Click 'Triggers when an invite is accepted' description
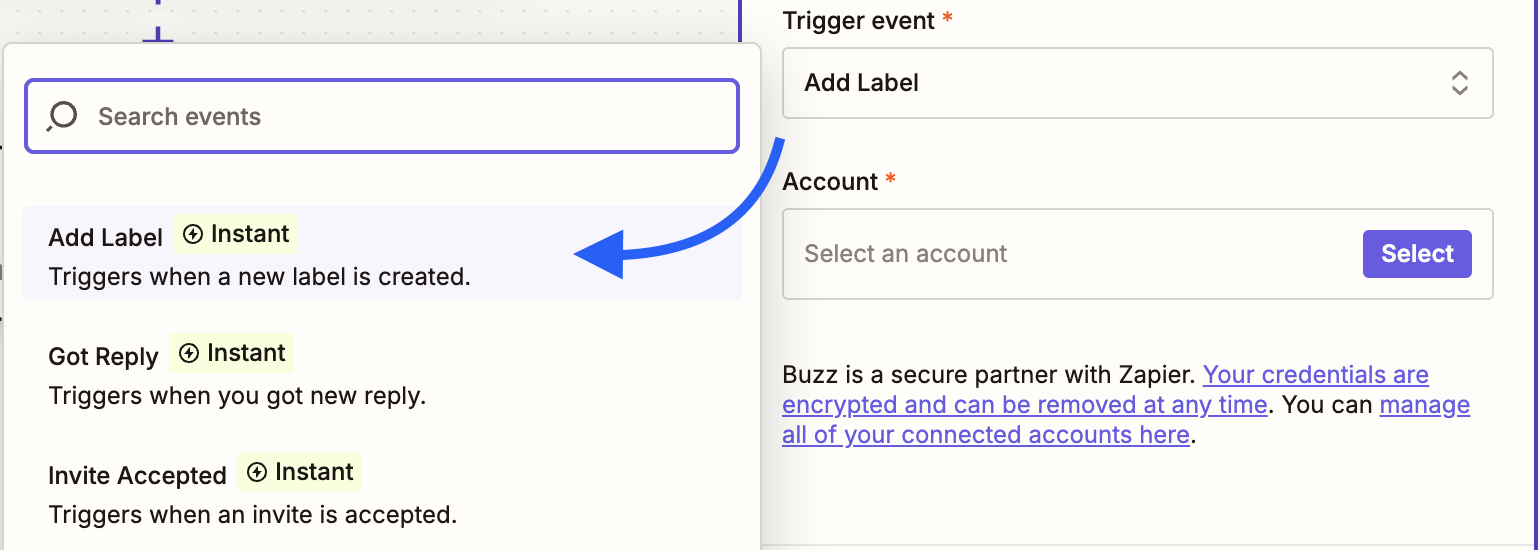 [x=252, y=515]
